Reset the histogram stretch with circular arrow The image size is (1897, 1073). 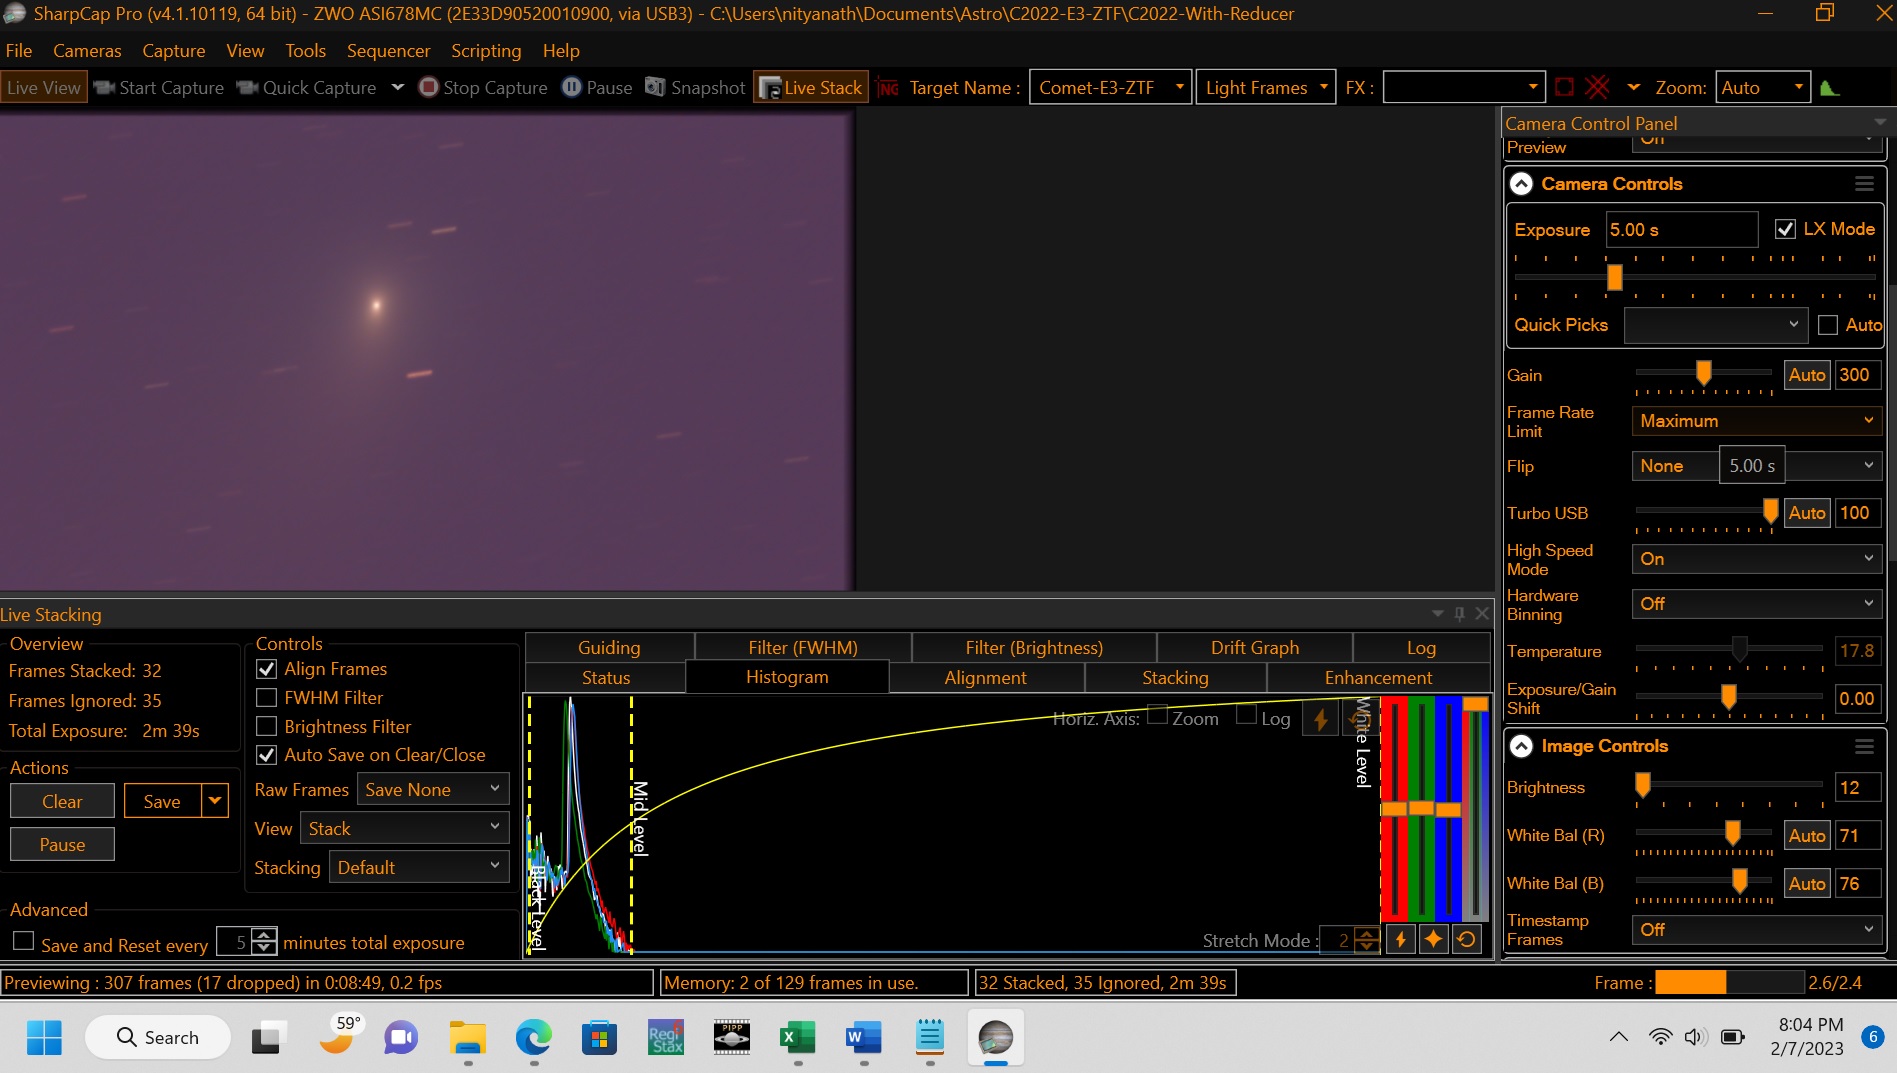1467,940
